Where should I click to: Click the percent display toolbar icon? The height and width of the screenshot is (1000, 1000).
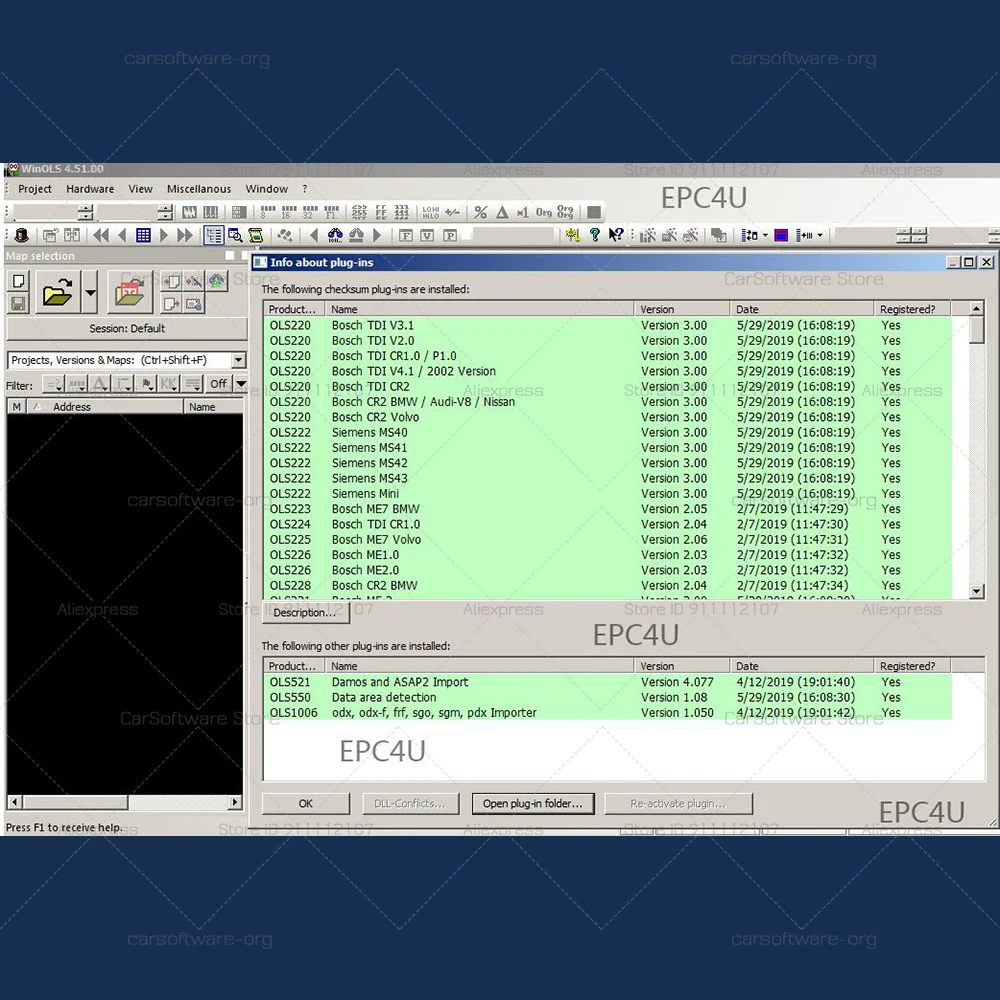(x=480, y=212)
